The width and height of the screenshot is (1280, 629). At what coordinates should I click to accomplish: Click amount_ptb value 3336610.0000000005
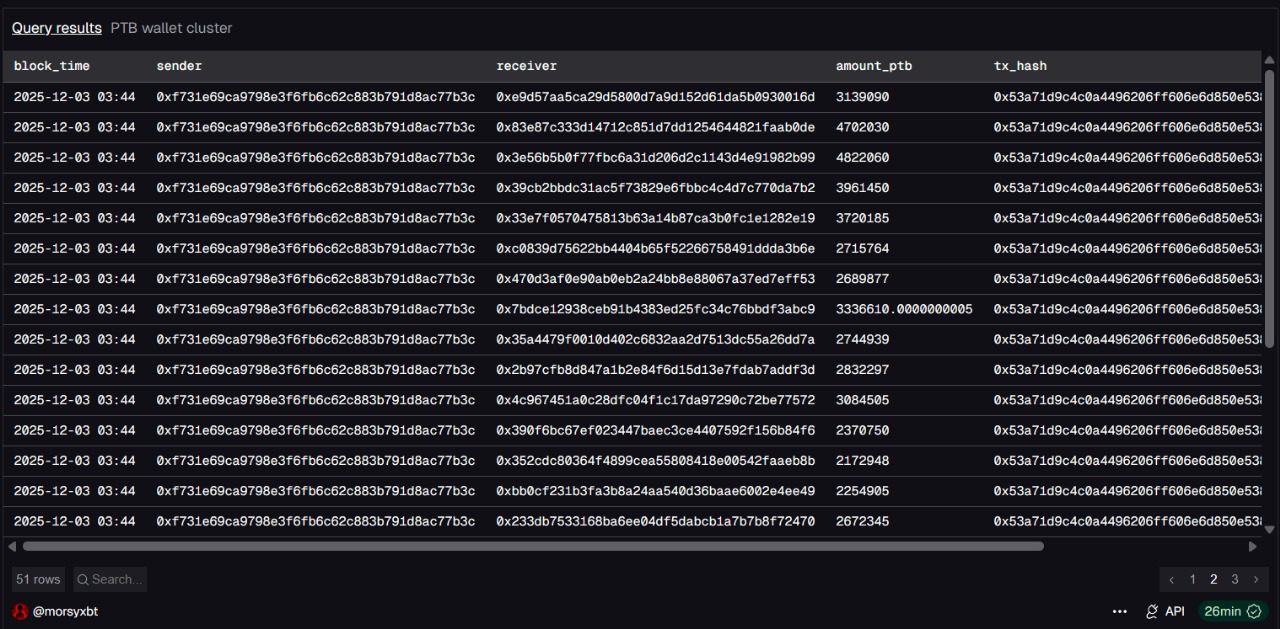click(x=904, y=309)
